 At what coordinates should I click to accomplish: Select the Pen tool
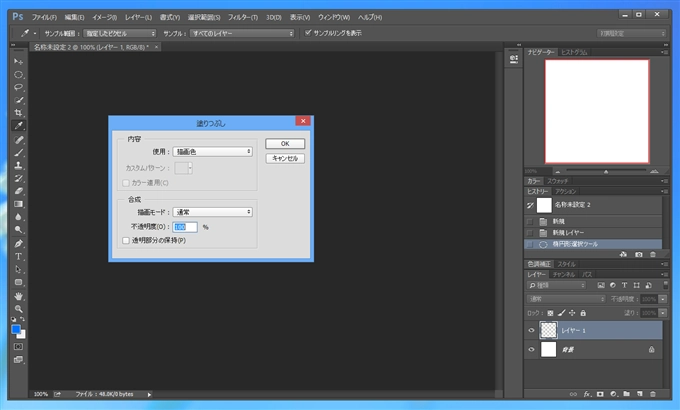coord(18,243)
